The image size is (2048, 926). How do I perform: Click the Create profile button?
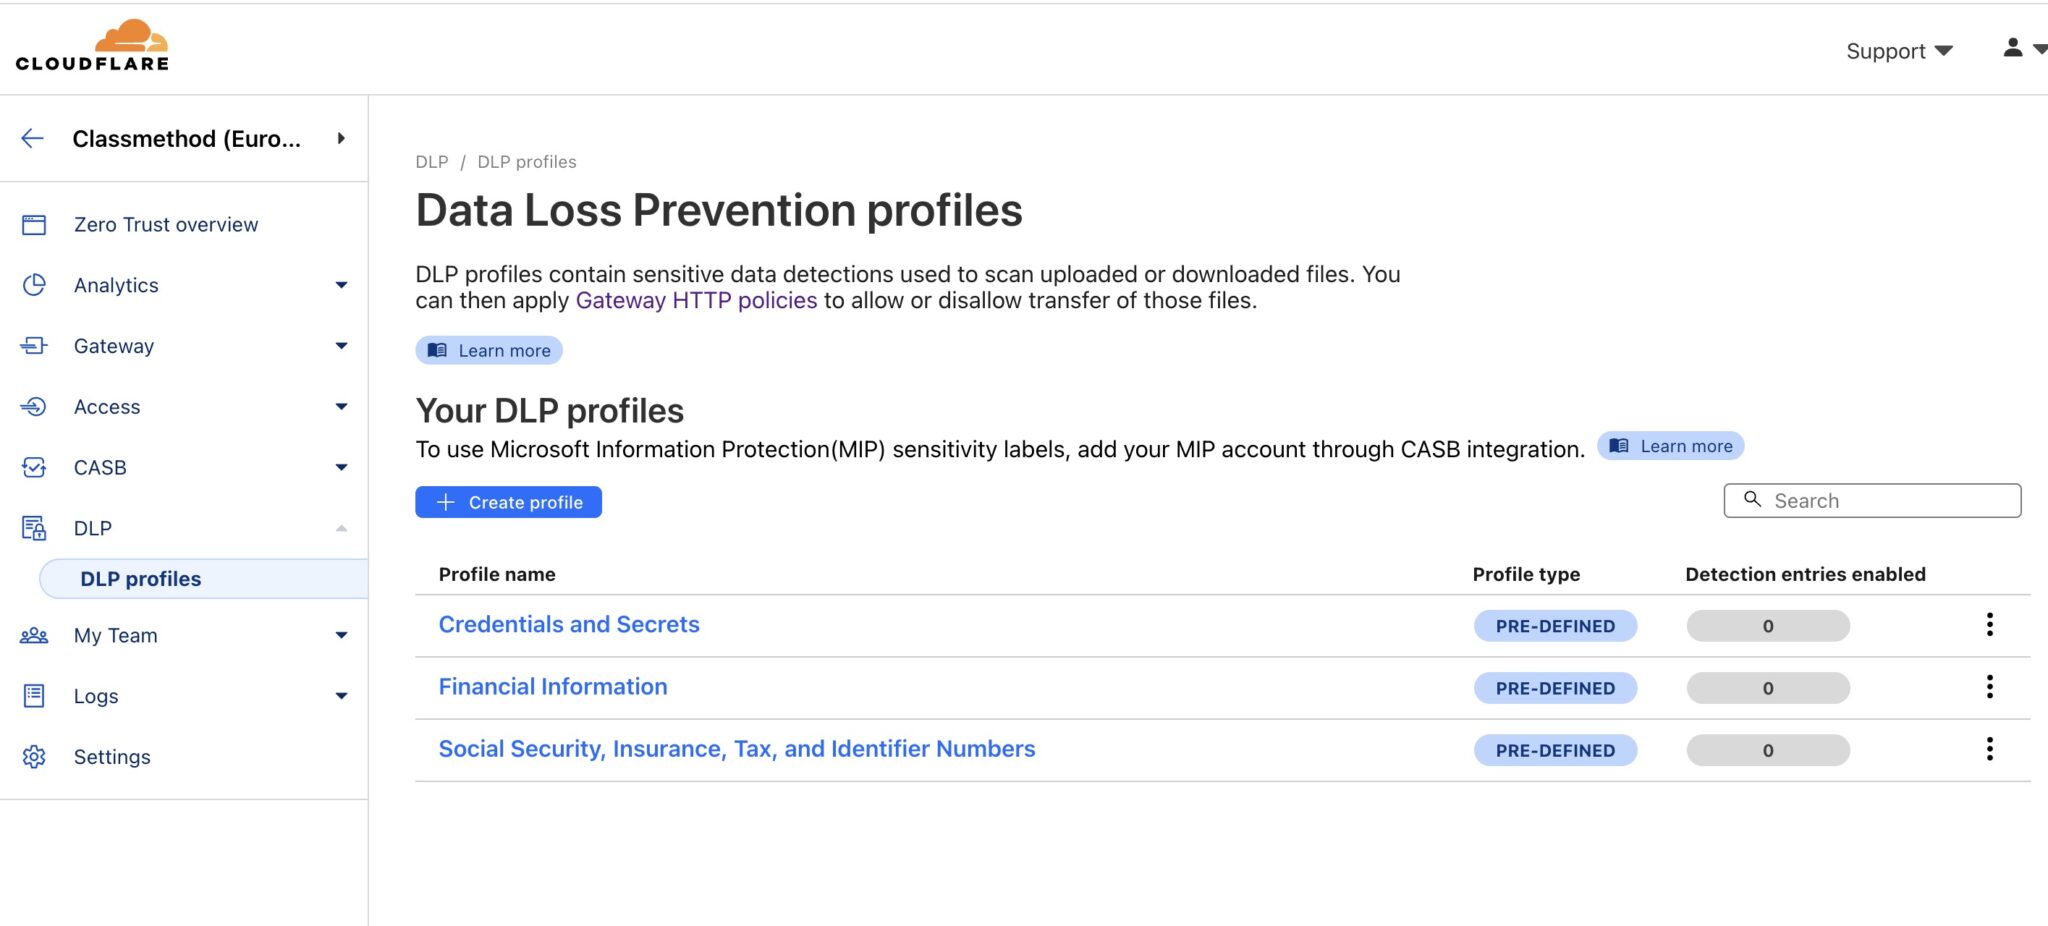[x=508, y=502]
